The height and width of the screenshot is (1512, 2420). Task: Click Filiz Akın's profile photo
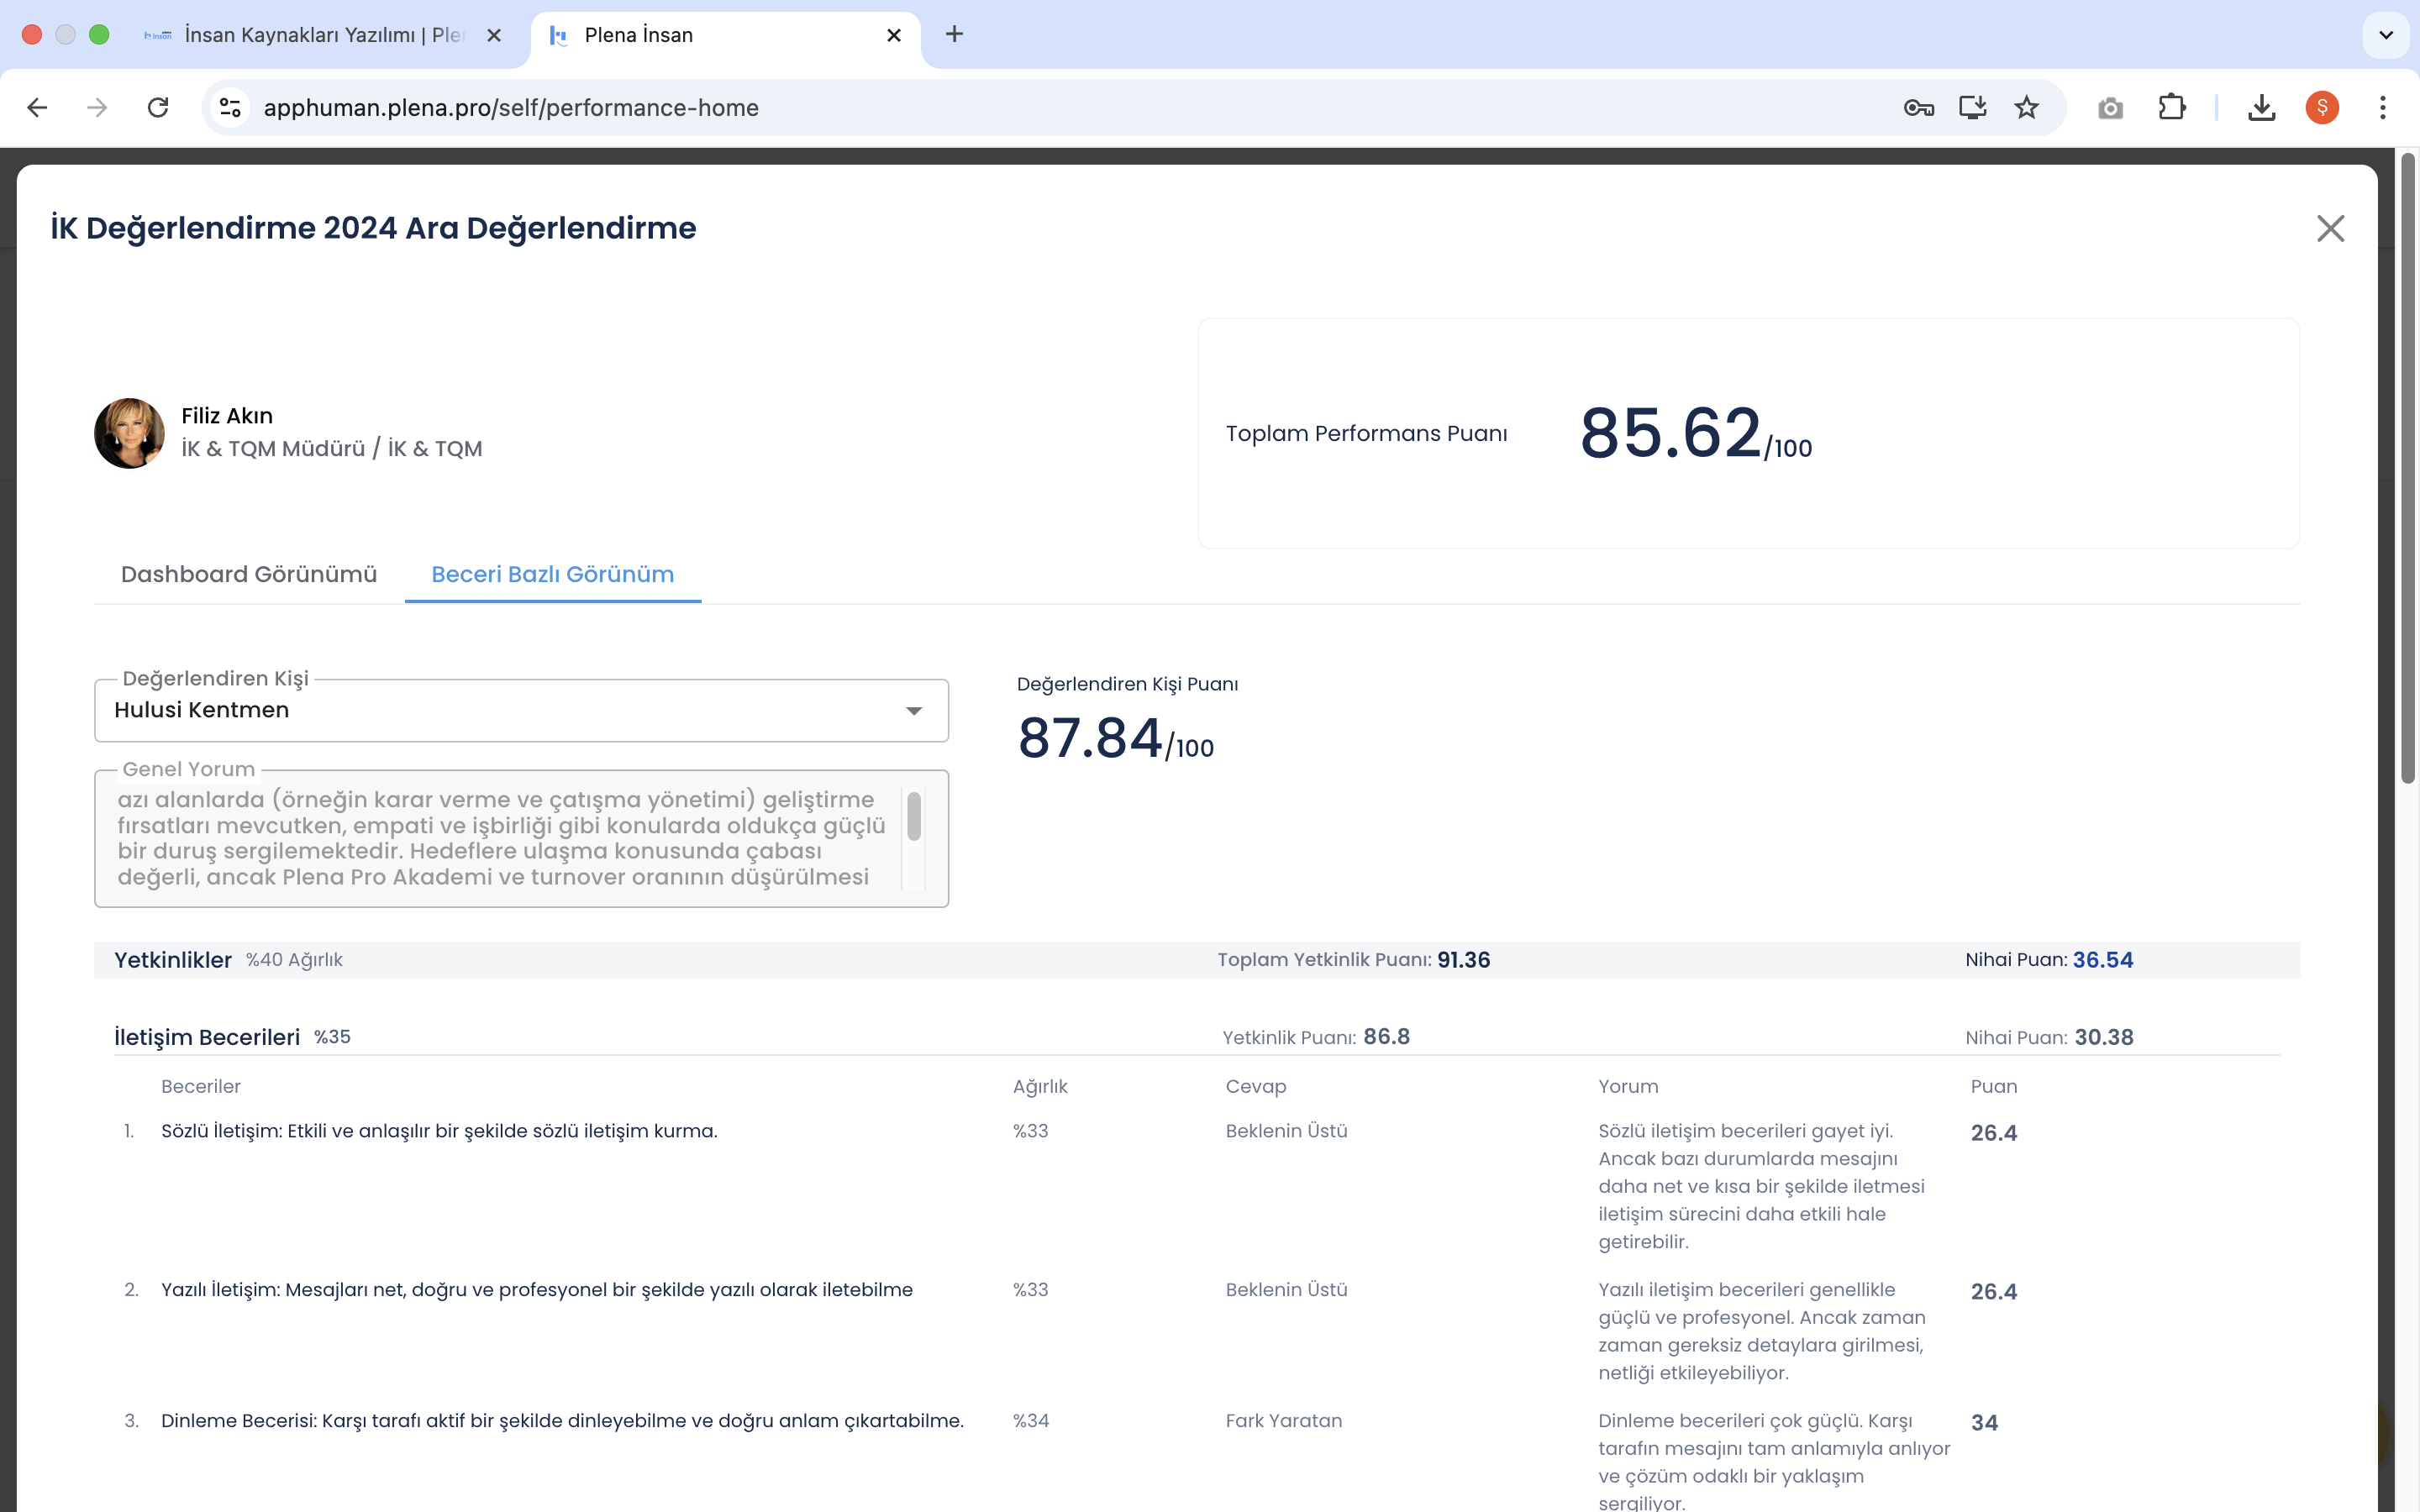(x=129, y=433)
